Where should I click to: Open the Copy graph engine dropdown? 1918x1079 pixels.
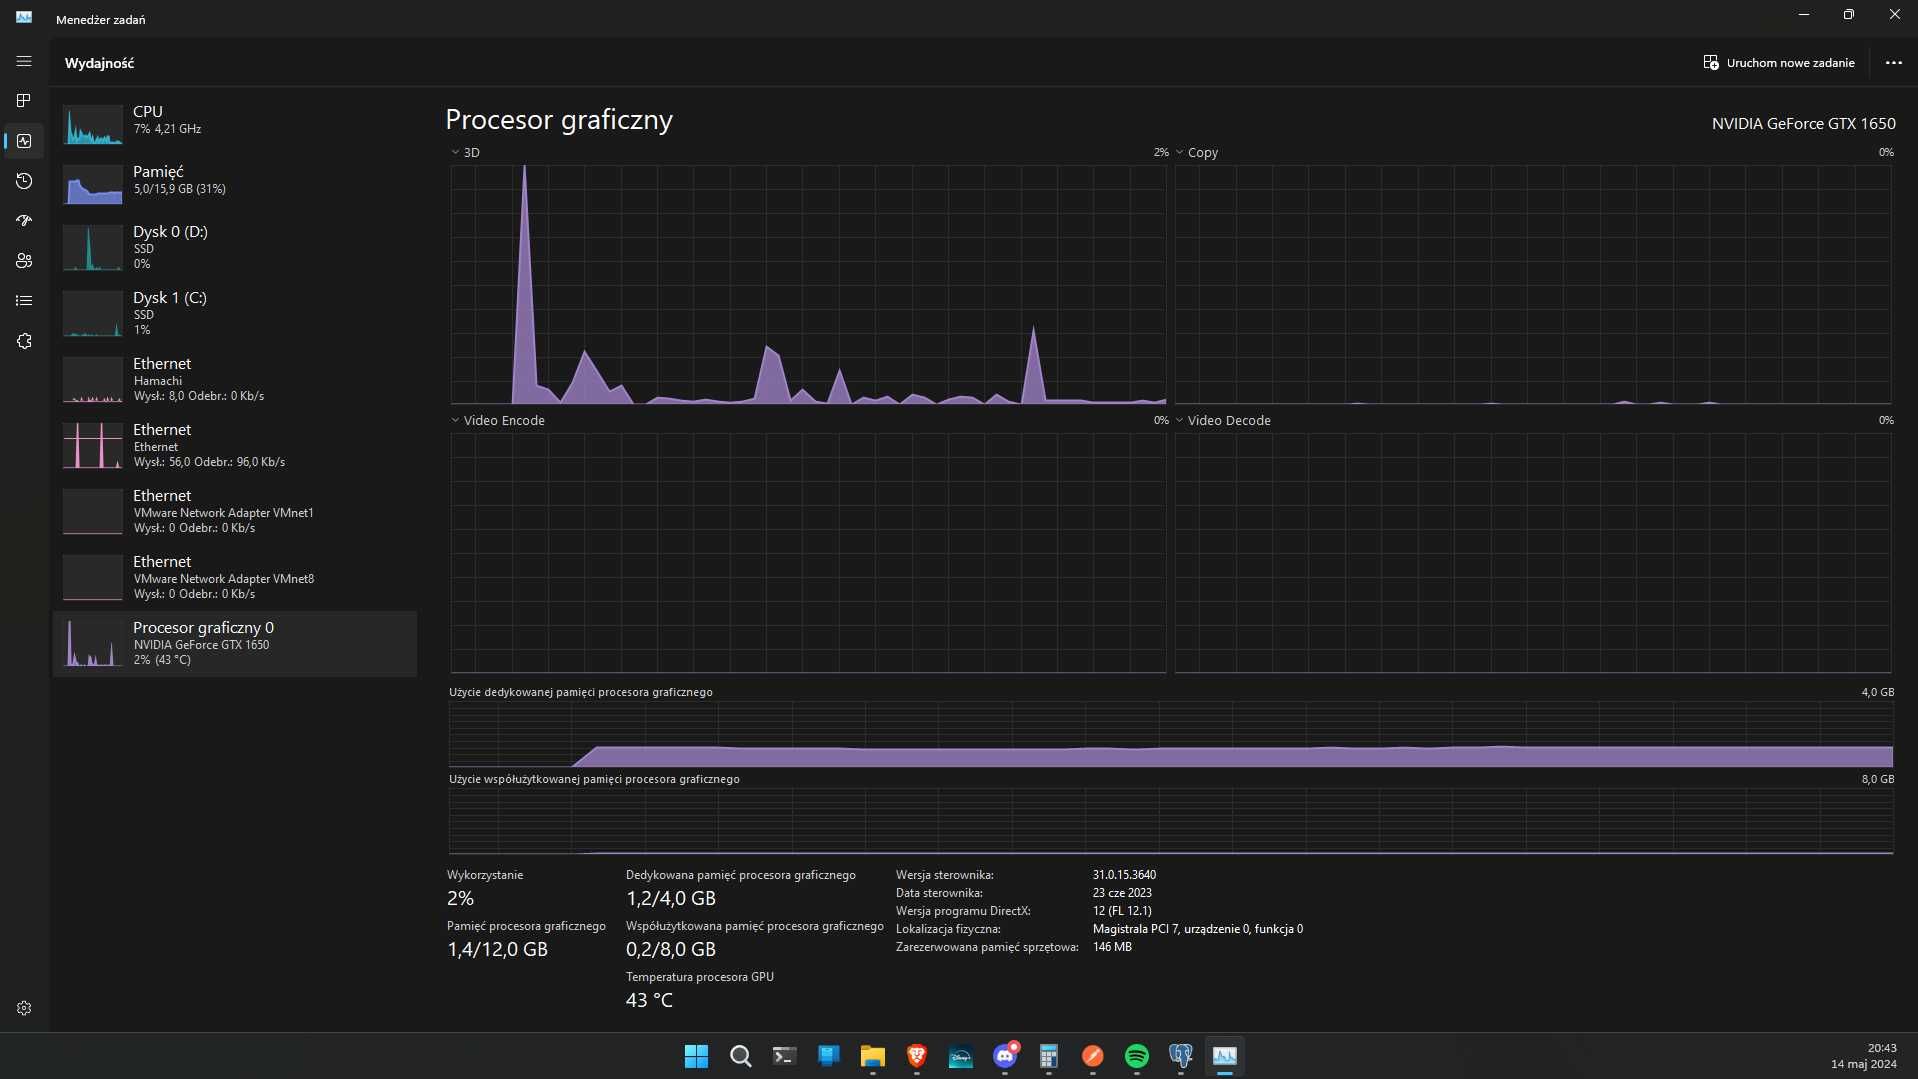1197,152
